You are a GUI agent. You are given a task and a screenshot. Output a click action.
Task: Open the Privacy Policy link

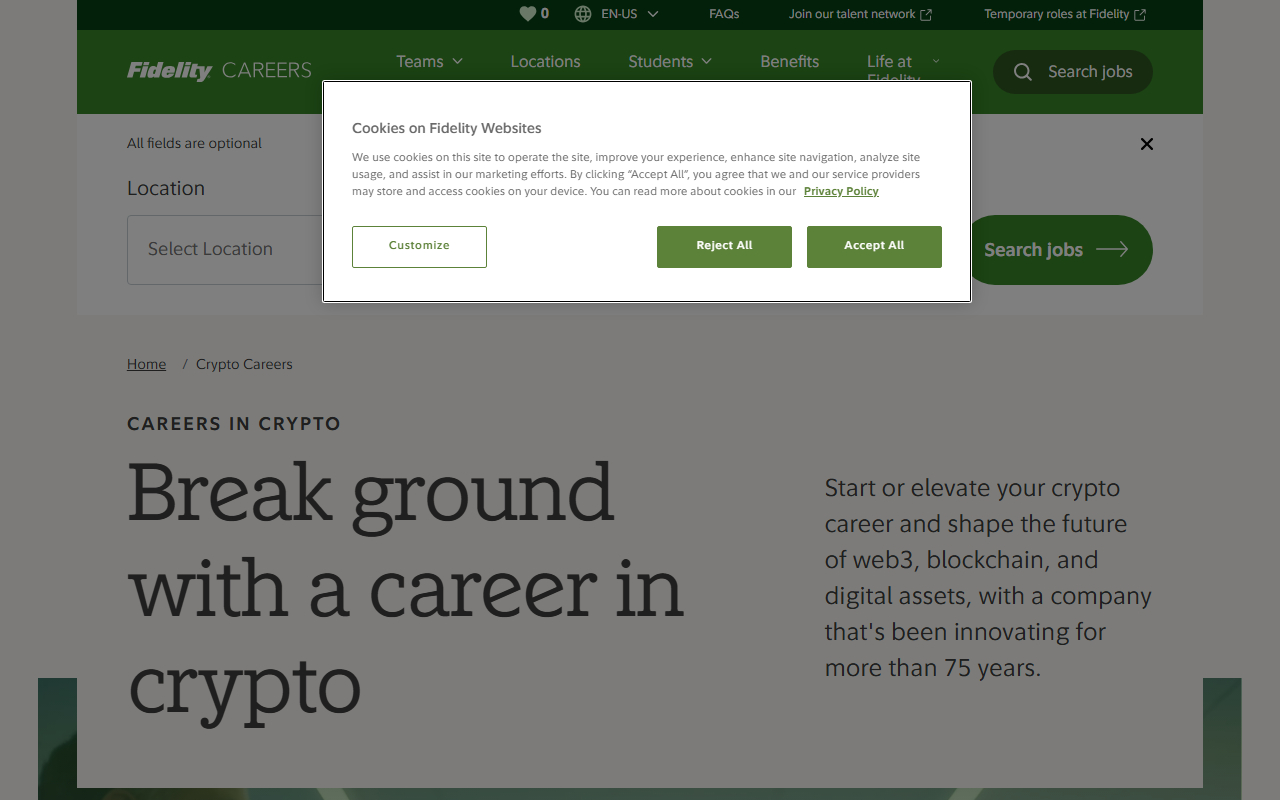coord(841,191)
